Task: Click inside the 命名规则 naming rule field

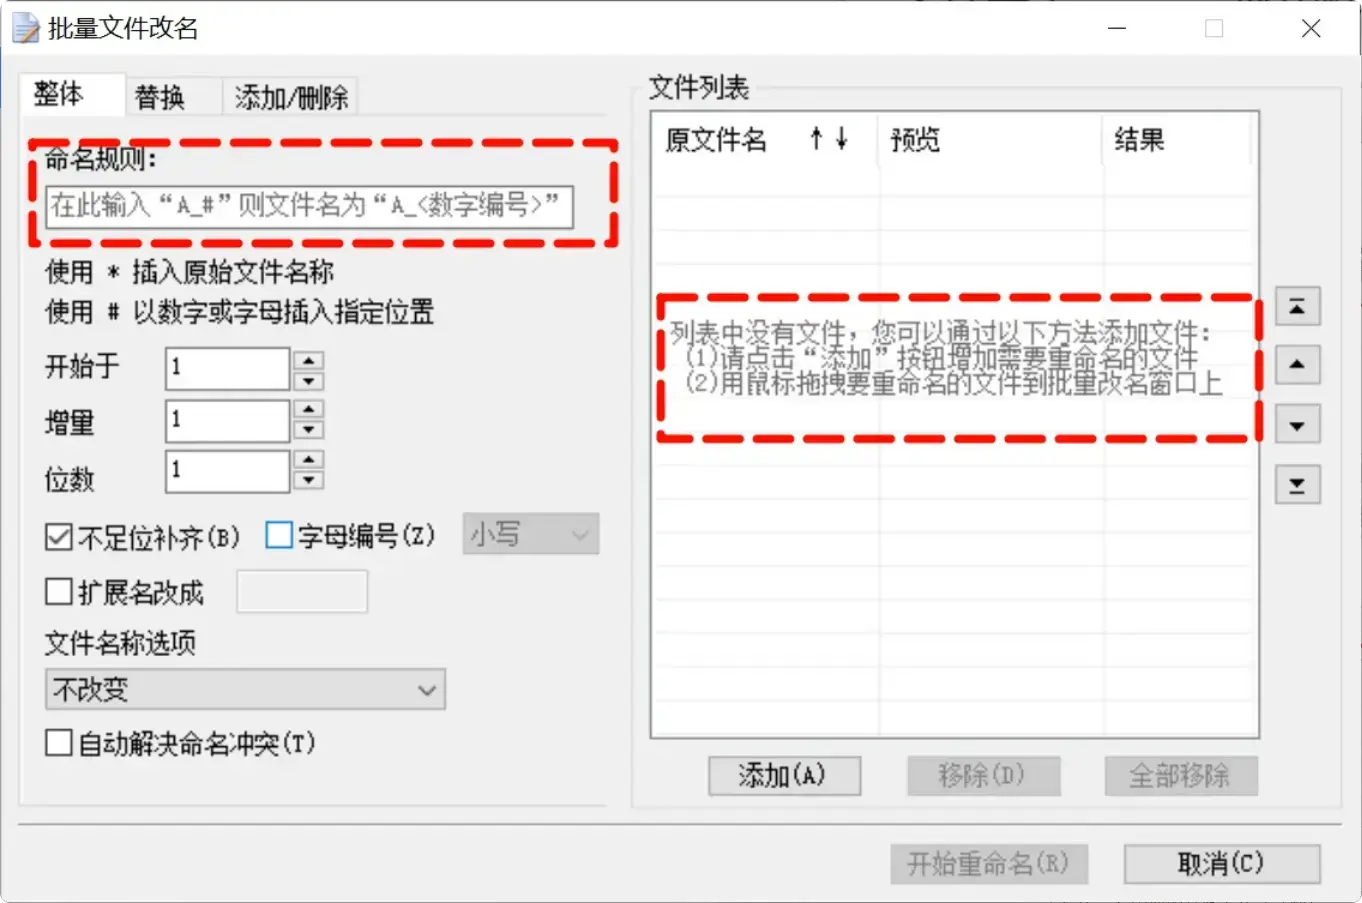Action: (x=310, y=207)
